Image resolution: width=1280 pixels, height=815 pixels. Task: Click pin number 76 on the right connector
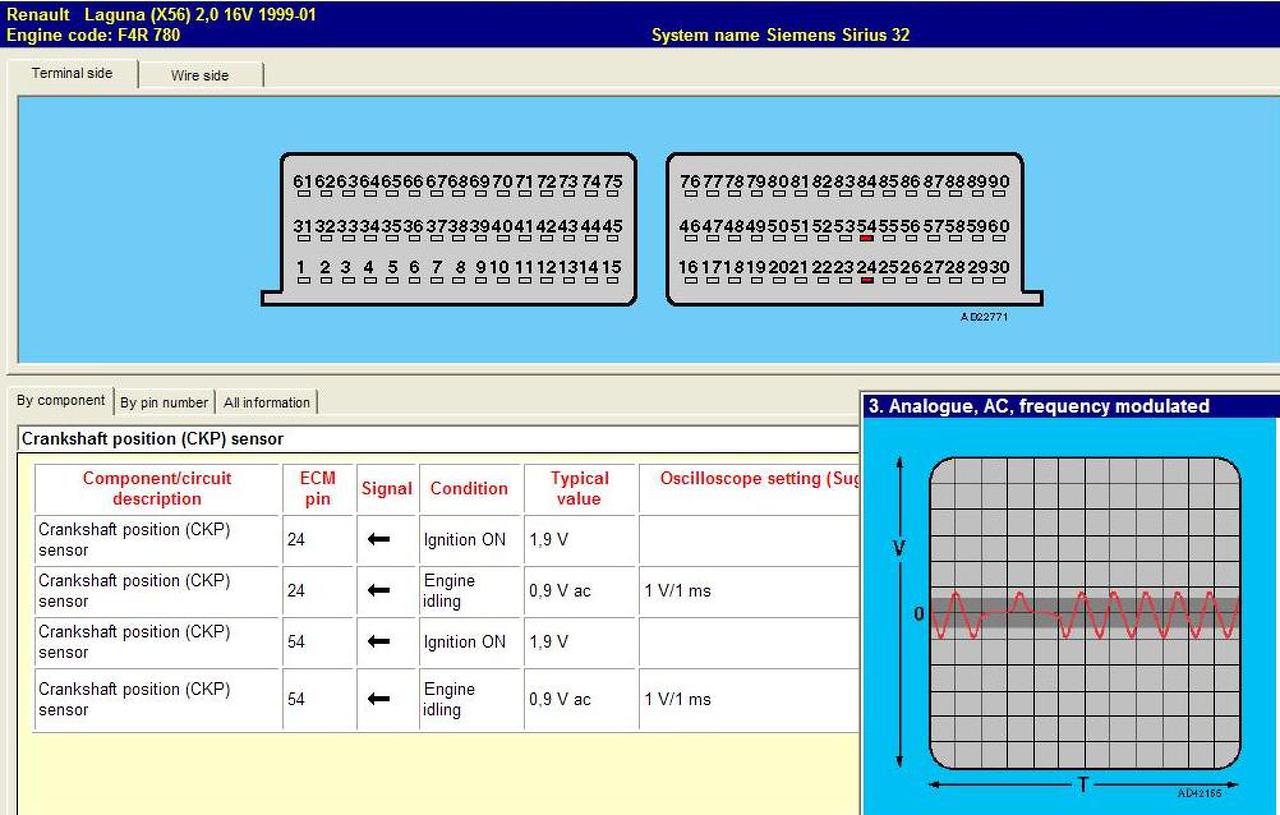tap(690, 181)
